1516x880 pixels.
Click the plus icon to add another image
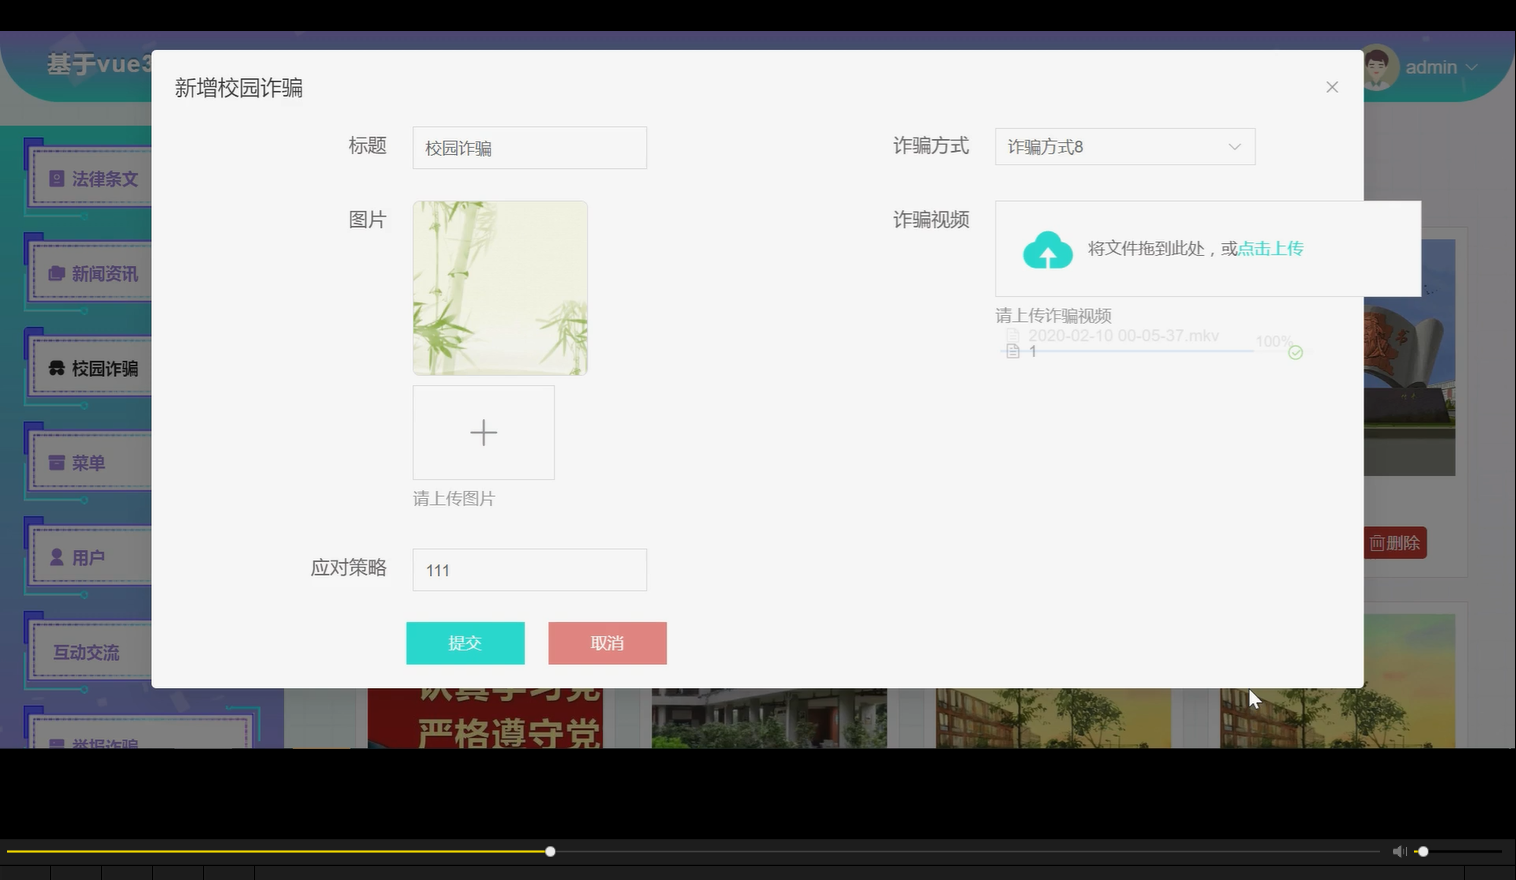(x=483, y=432)
